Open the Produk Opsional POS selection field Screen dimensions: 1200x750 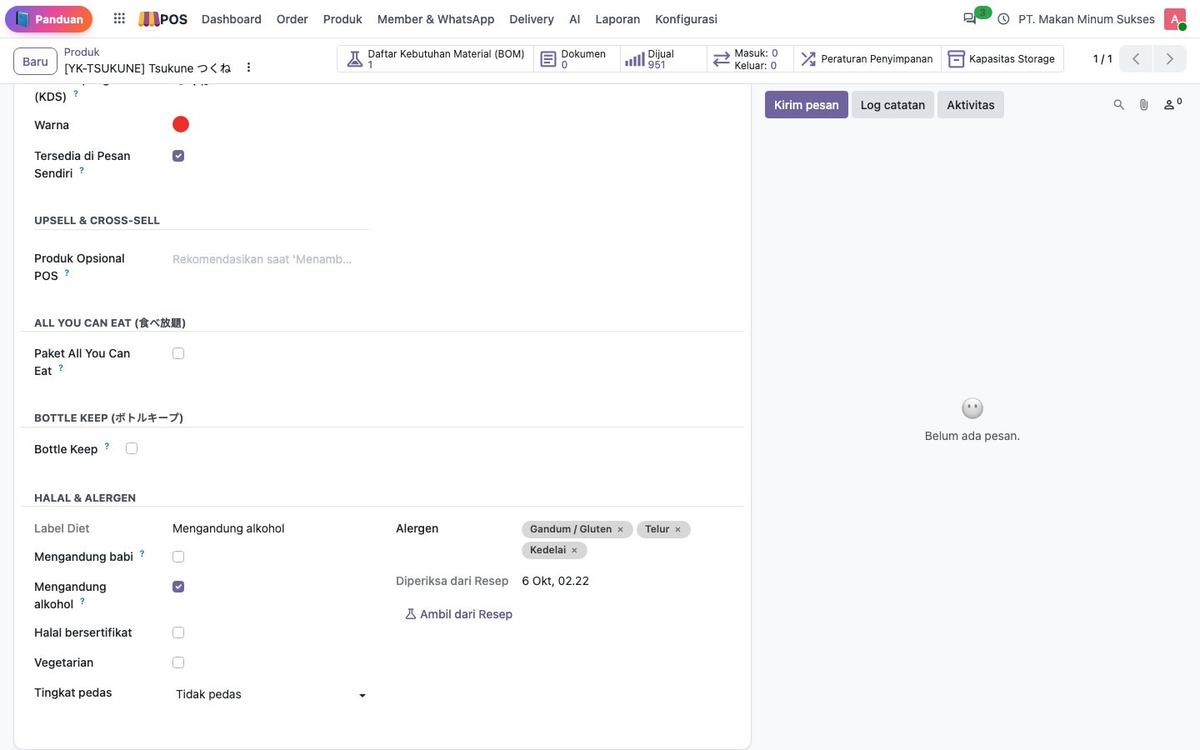click(x=271, y=259)
